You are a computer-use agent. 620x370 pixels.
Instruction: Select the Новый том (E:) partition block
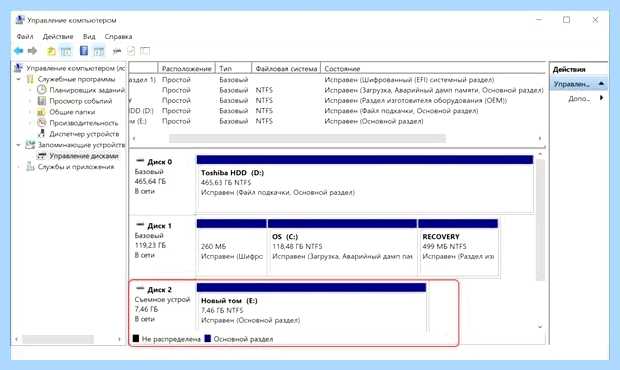coord(311,308)
